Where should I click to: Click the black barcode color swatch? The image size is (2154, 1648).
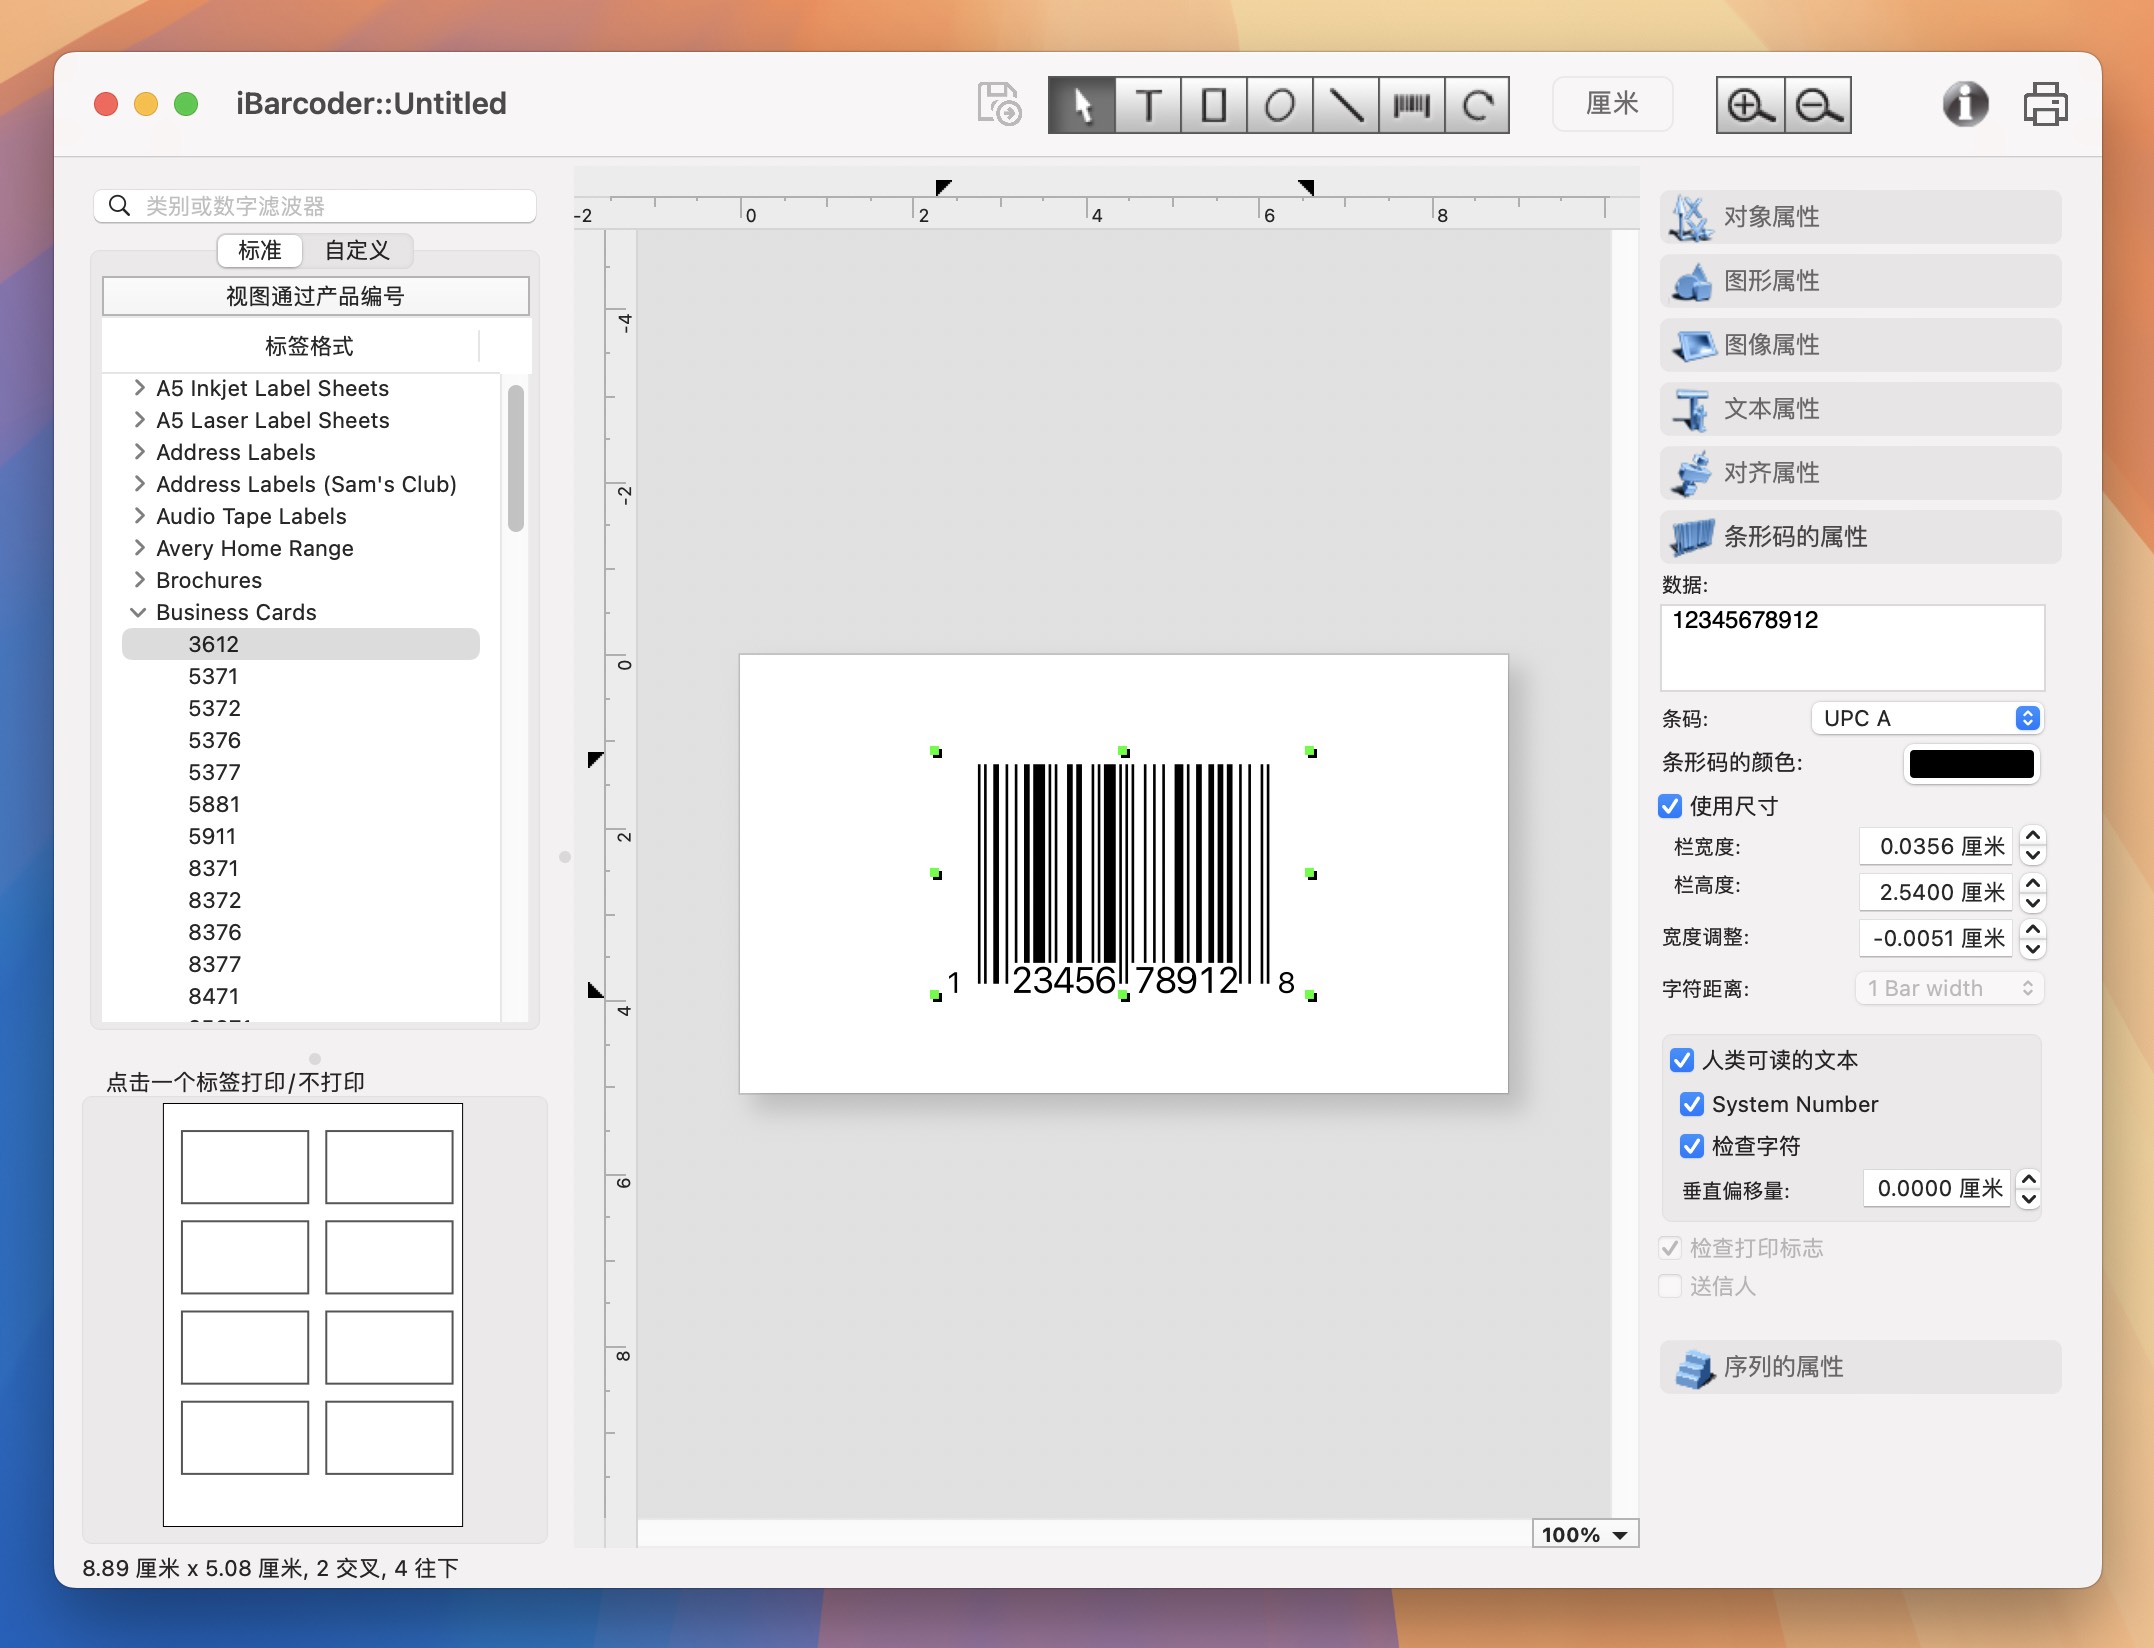[1971, 764]
